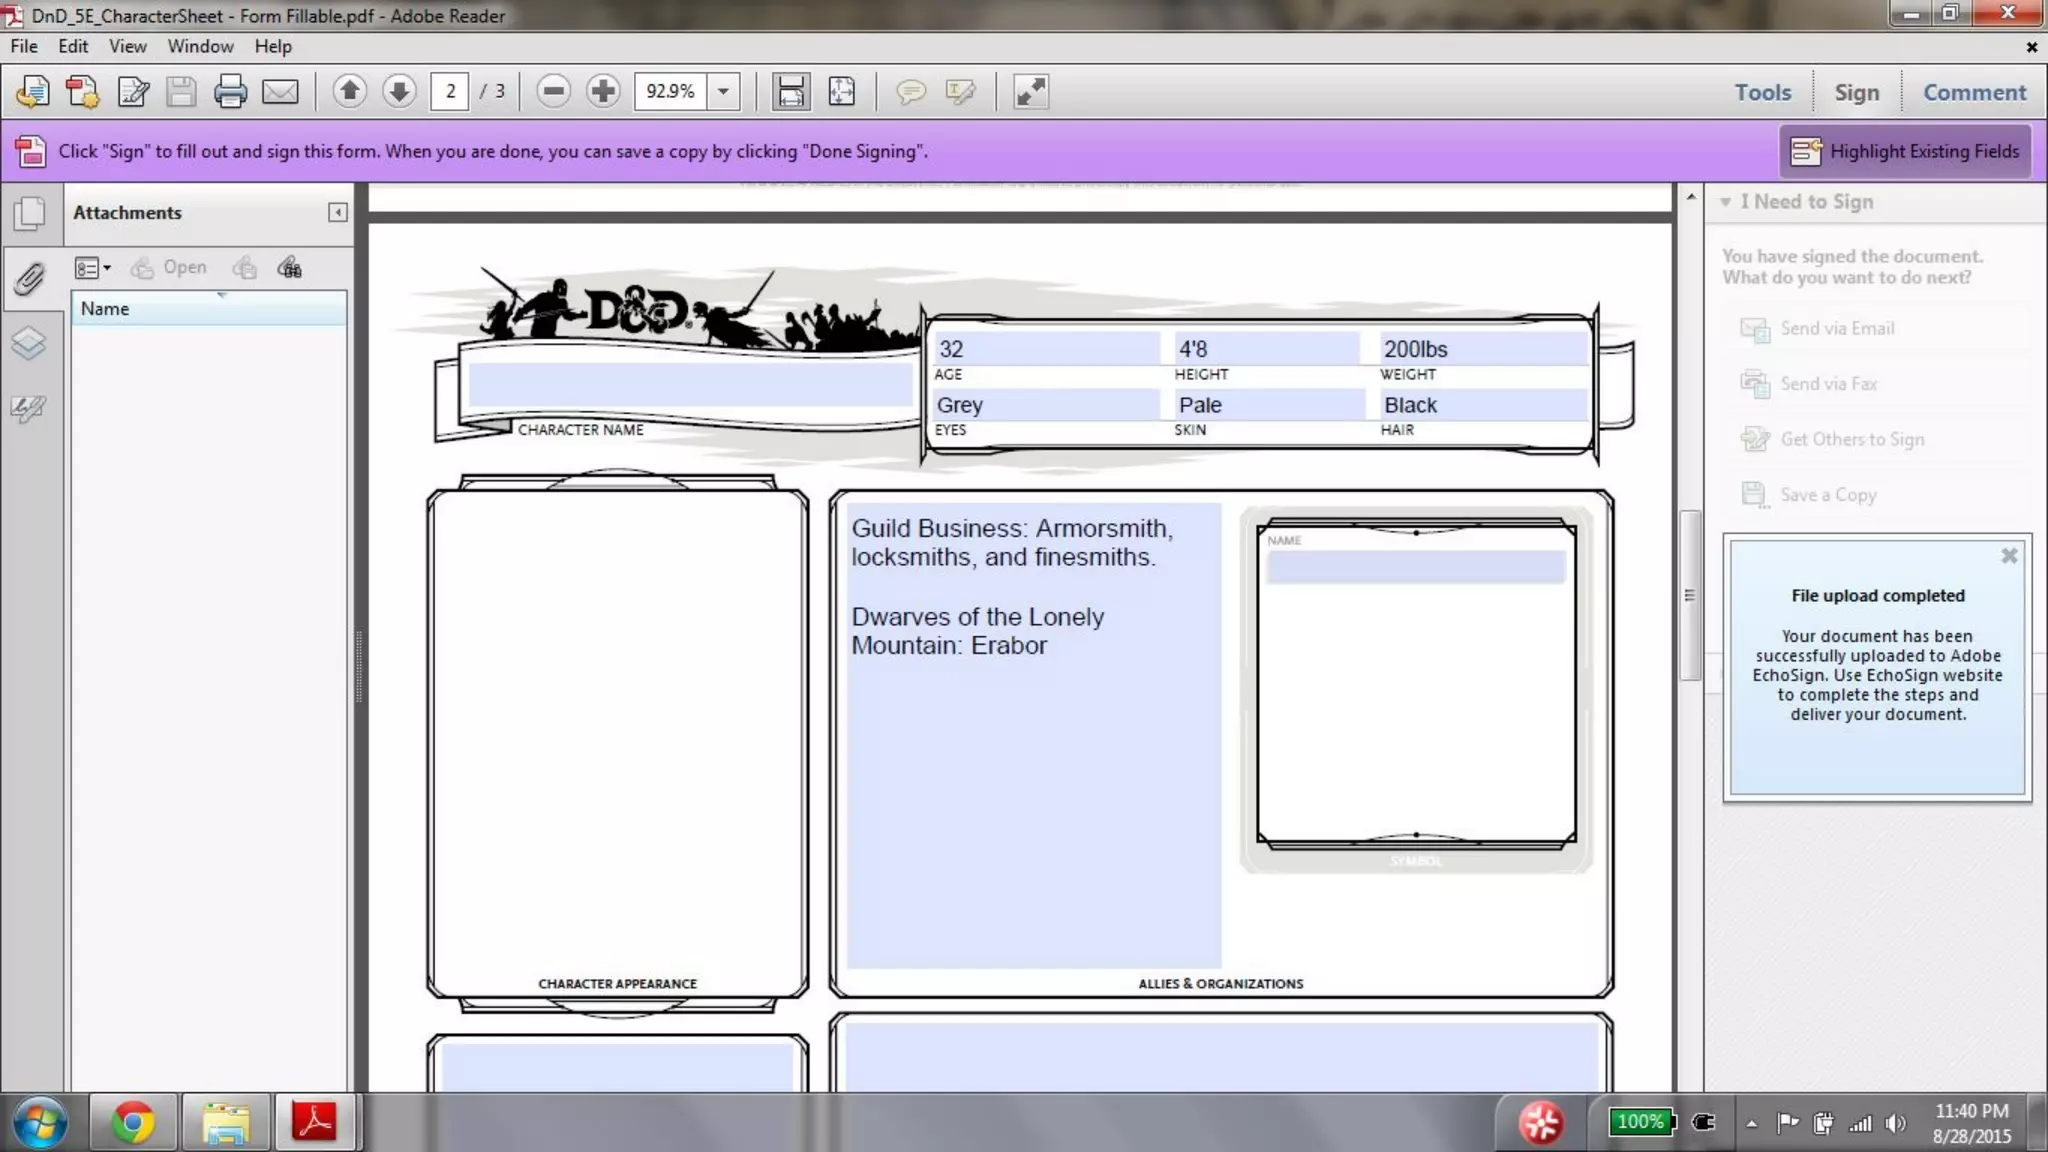Open the View menu

(127, 46)
